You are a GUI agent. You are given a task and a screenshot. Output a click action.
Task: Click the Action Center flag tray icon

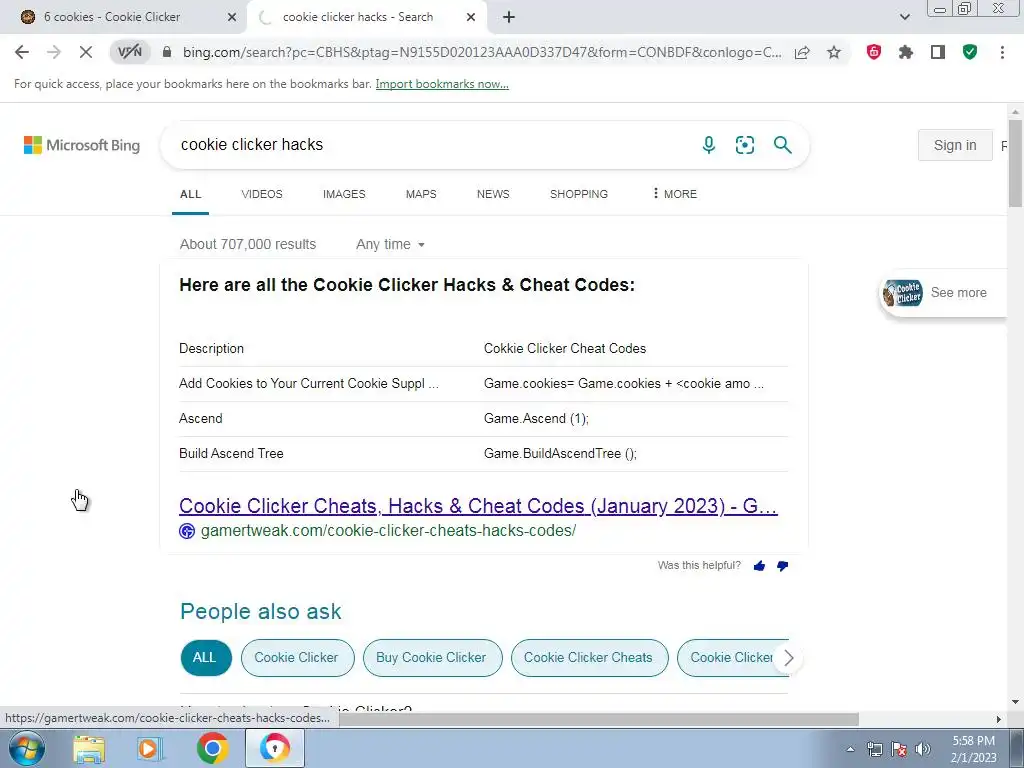click(899, 749)
